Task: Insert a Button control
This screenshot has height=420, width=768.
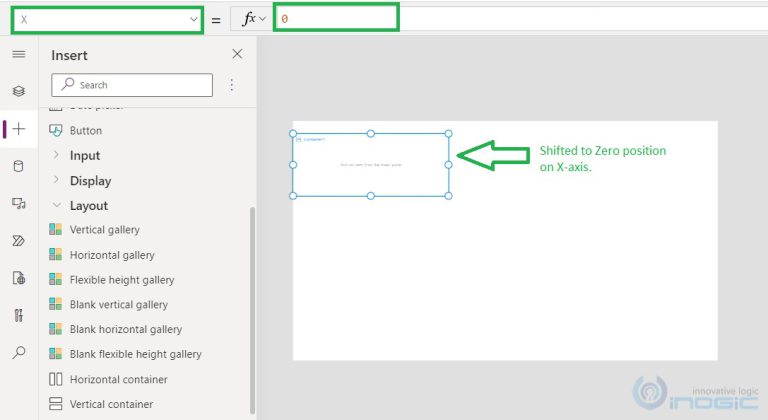Action: pos(85,130)
